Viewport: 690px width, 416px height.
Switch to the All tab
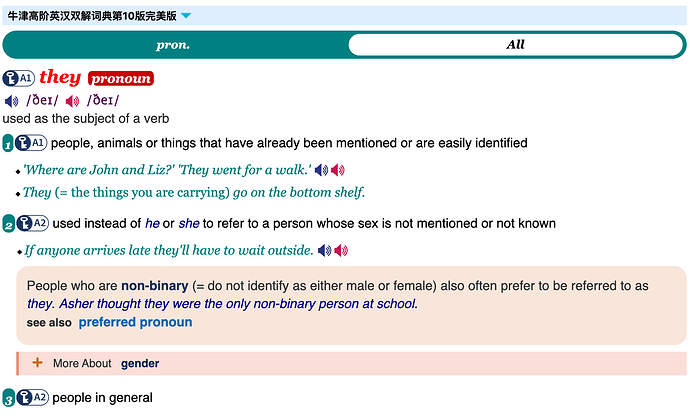coord(515,44)
